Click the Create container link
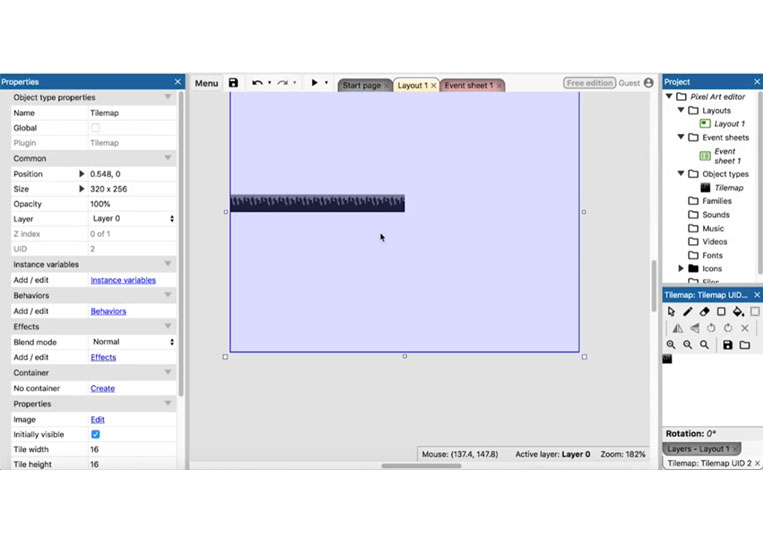The width and height of the screenshot is (763, 541). coord(103,388)
